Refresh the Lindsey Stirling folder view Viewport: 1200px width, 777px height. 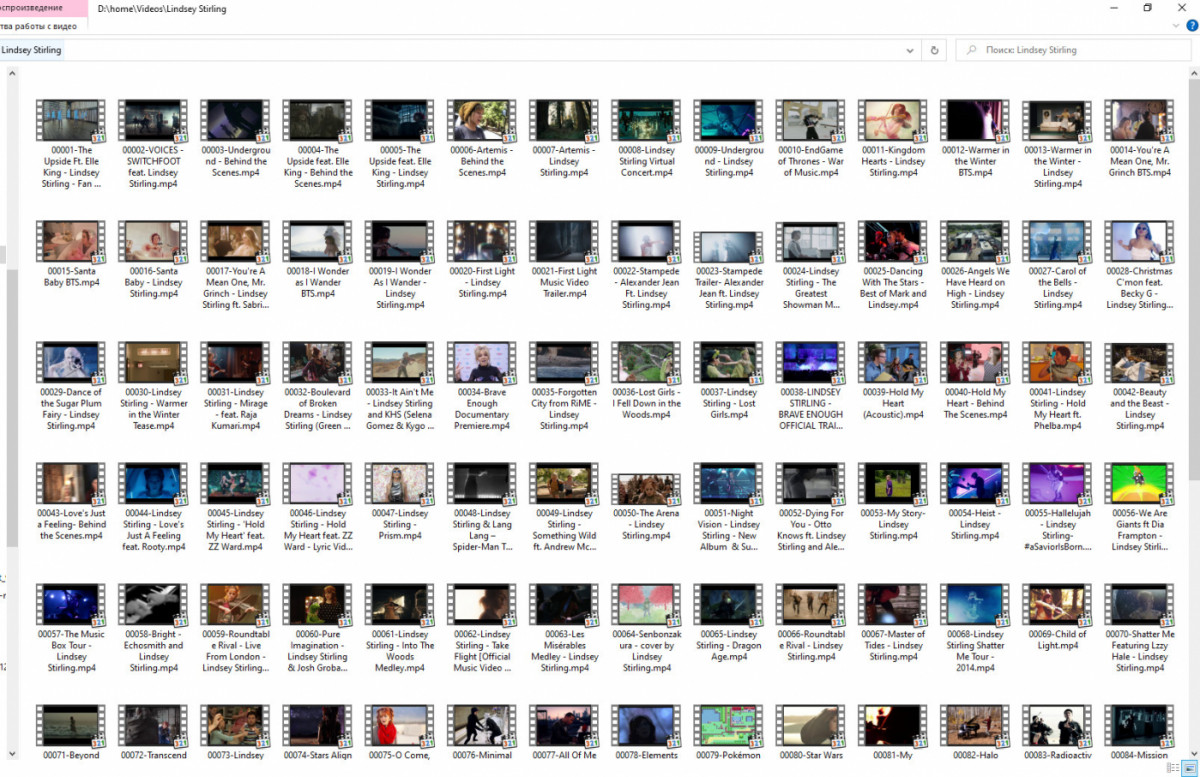click(x=935, y=50)
